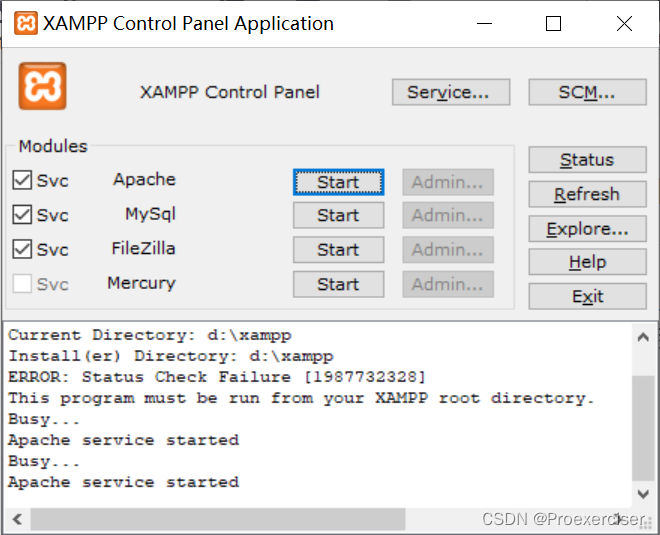
Task: Minimize the XAMPP window
Action: (x=484, y=24)
